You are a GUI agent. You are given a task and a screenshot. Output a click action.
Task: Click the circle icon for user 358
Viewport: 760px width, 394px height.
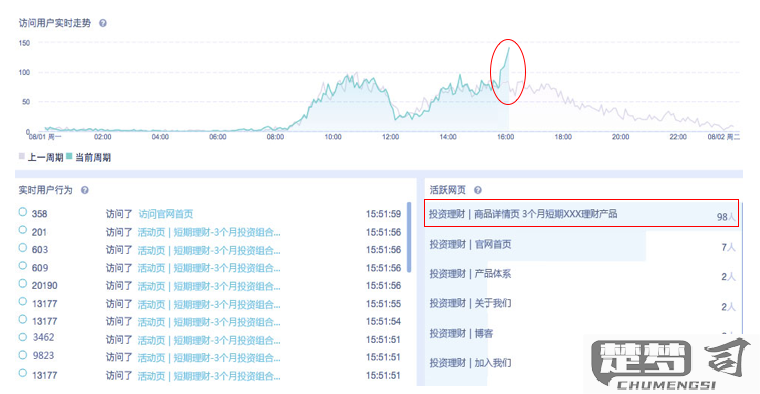click(x=22, y=212)
